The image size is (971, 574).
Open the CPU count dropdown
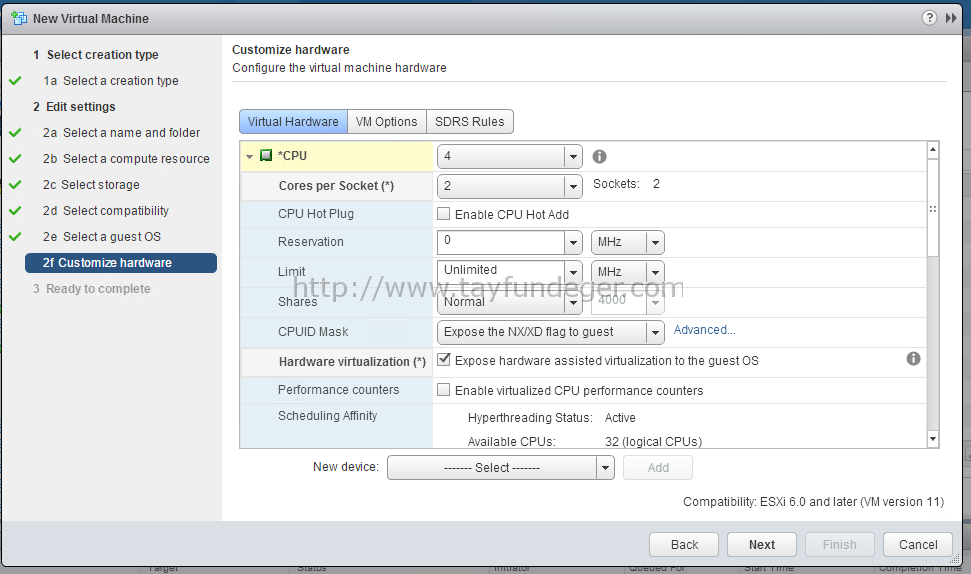click(x=573, y=157)
